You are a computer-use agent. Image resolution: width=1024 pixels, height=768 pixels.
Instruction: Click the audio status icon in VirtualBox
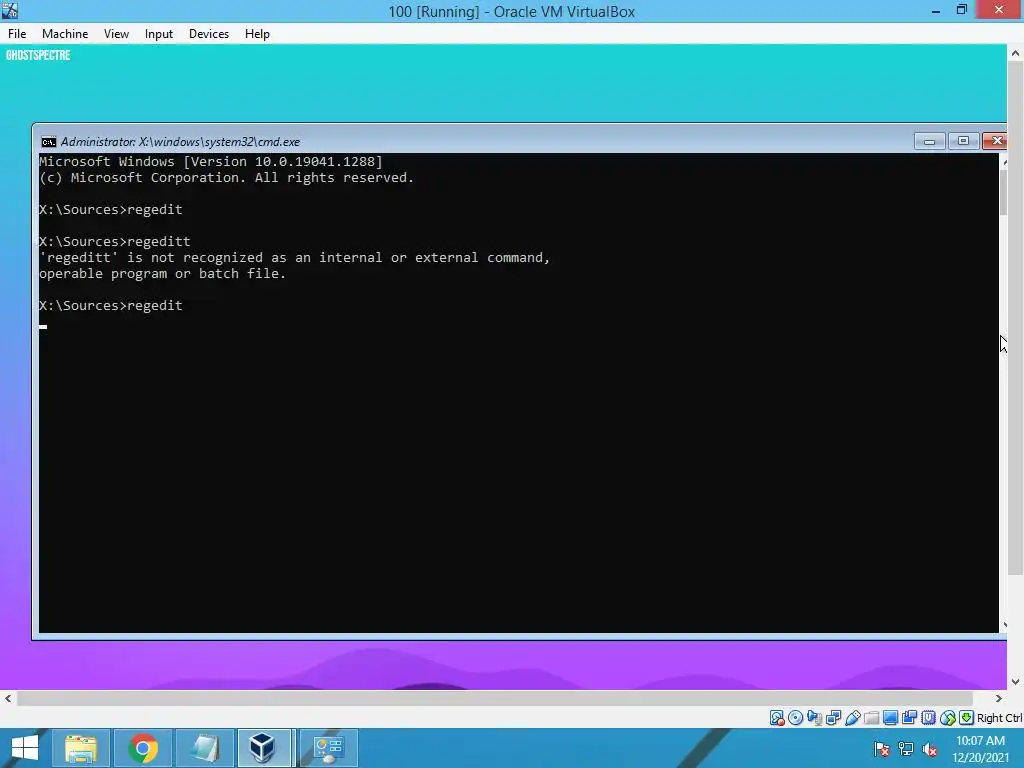[814, 718]
